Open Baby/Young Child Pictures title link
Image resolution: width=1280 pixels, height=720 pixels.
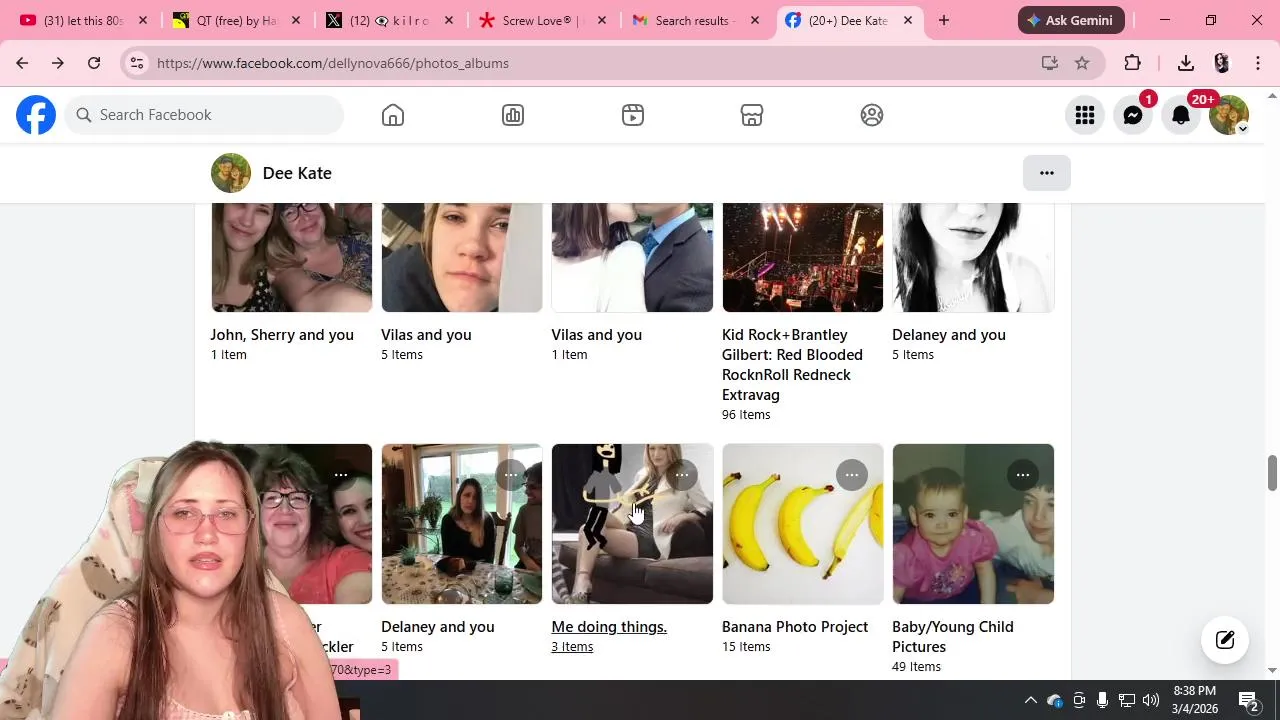point(953,637)
